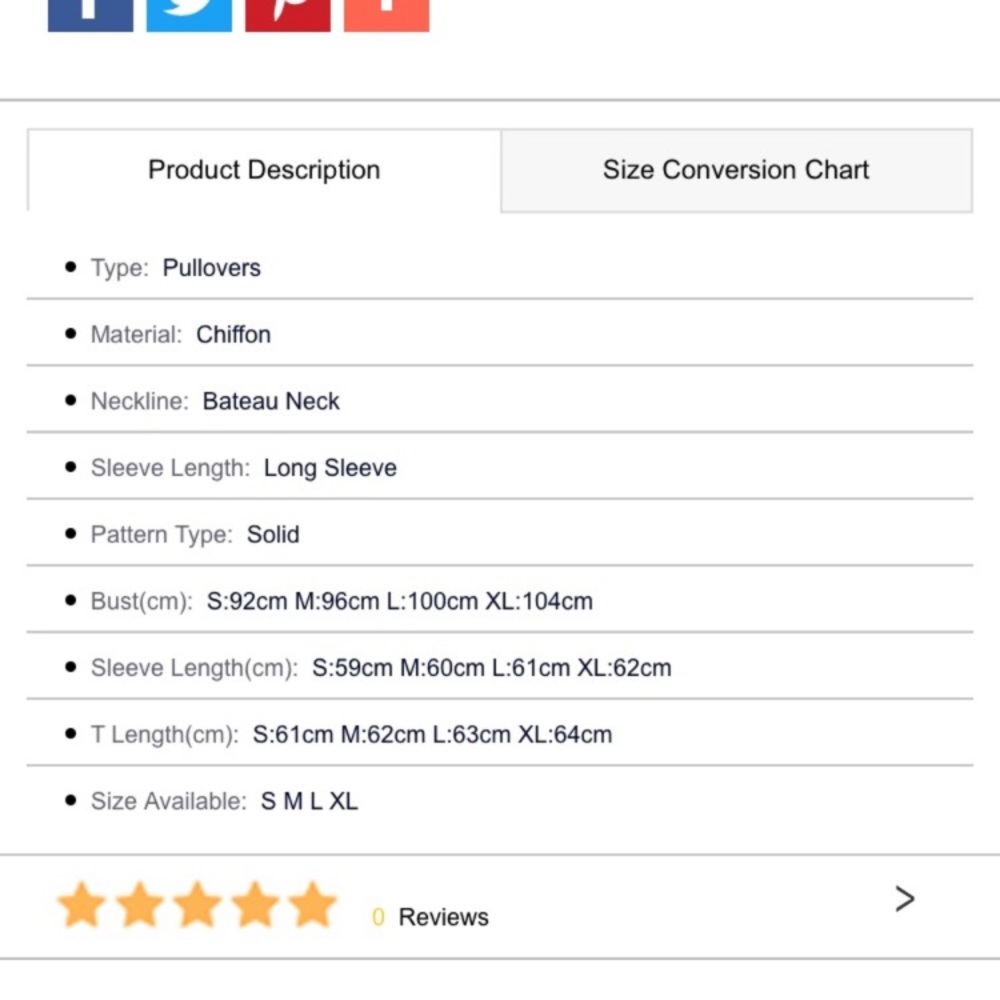Open the Size Conversion Chart tab
Image resolution: width=1000 pixels, height=1000 pixels.
[736, 170]
